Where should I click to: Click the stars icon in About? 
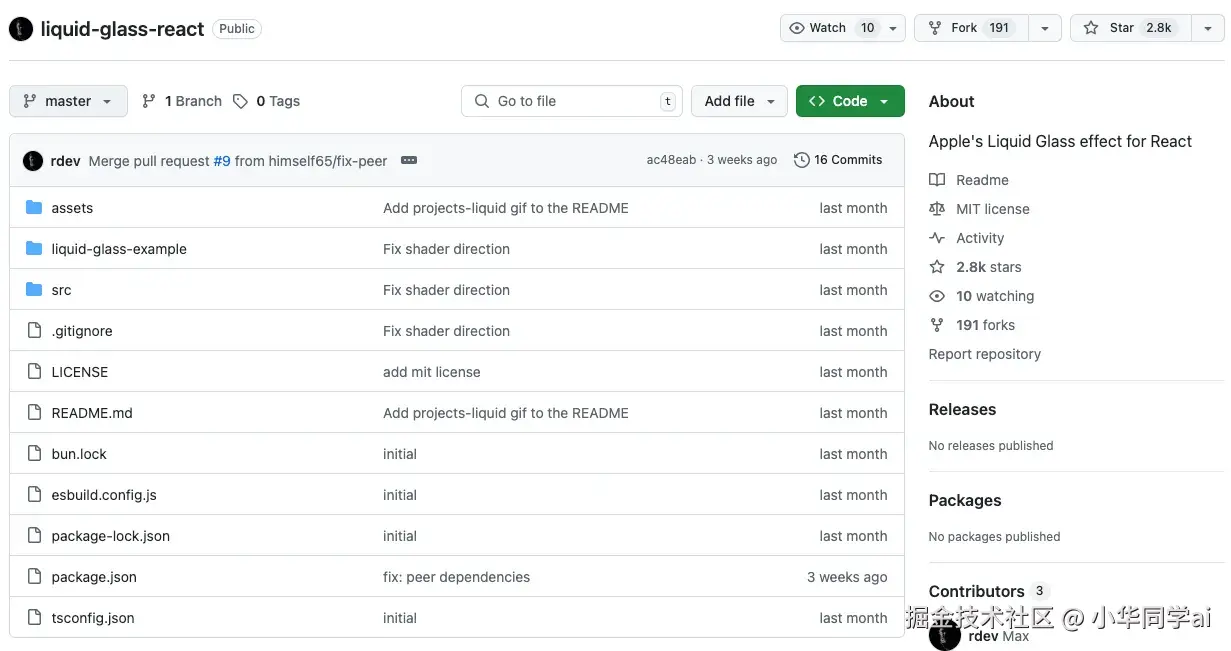coord(937,267)
